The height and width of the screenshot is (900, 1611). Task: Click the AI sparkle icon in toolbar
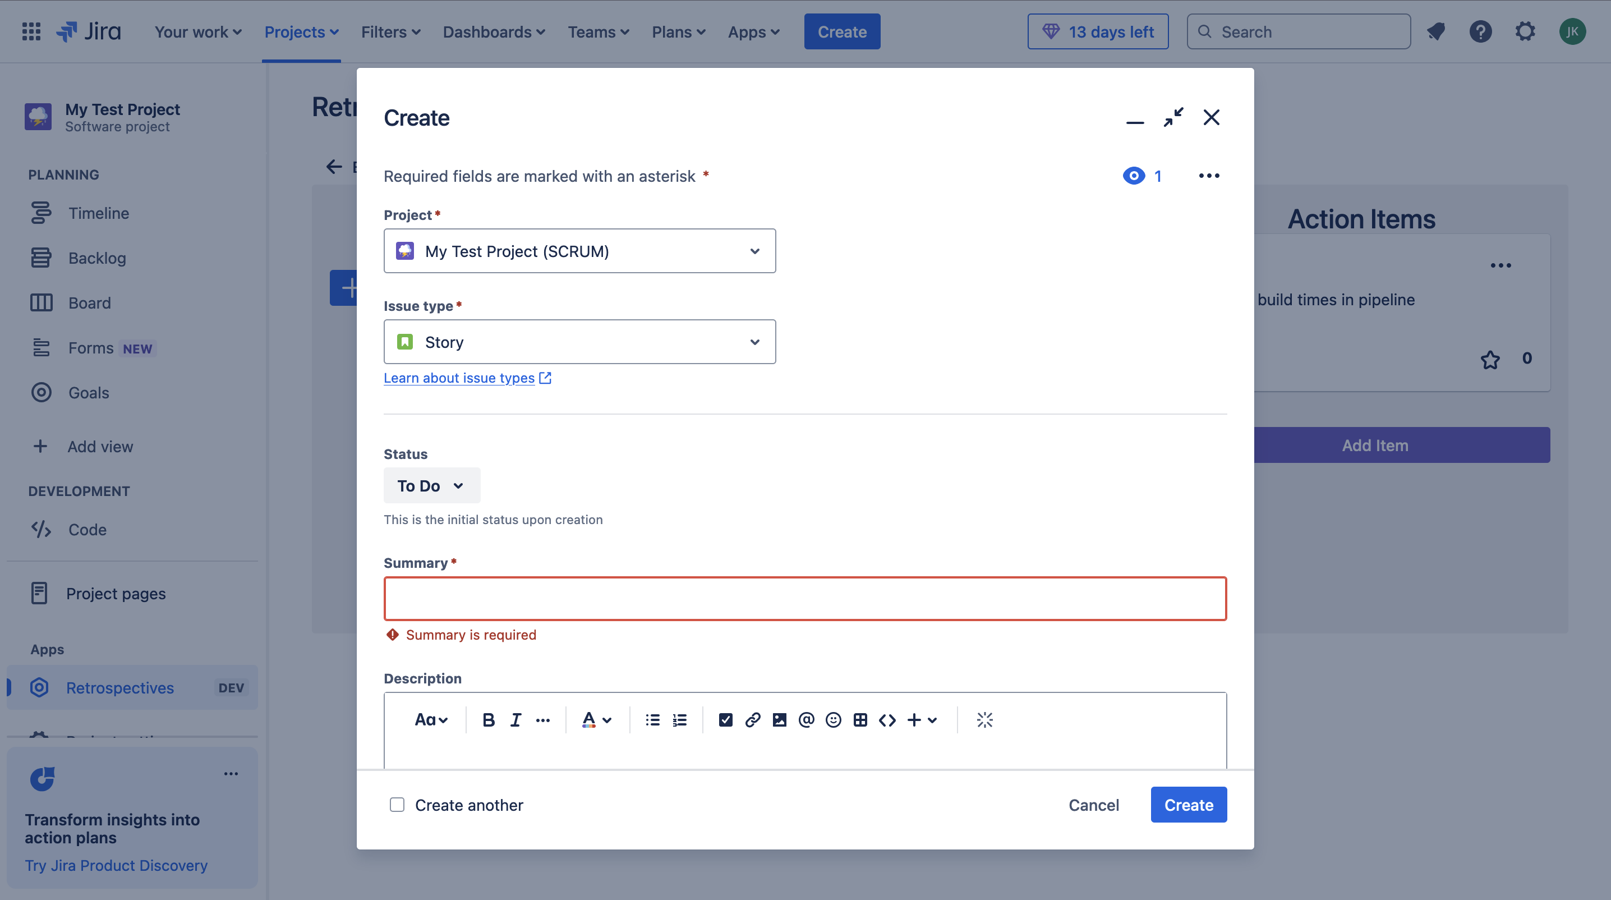click(x=985, y=720)
